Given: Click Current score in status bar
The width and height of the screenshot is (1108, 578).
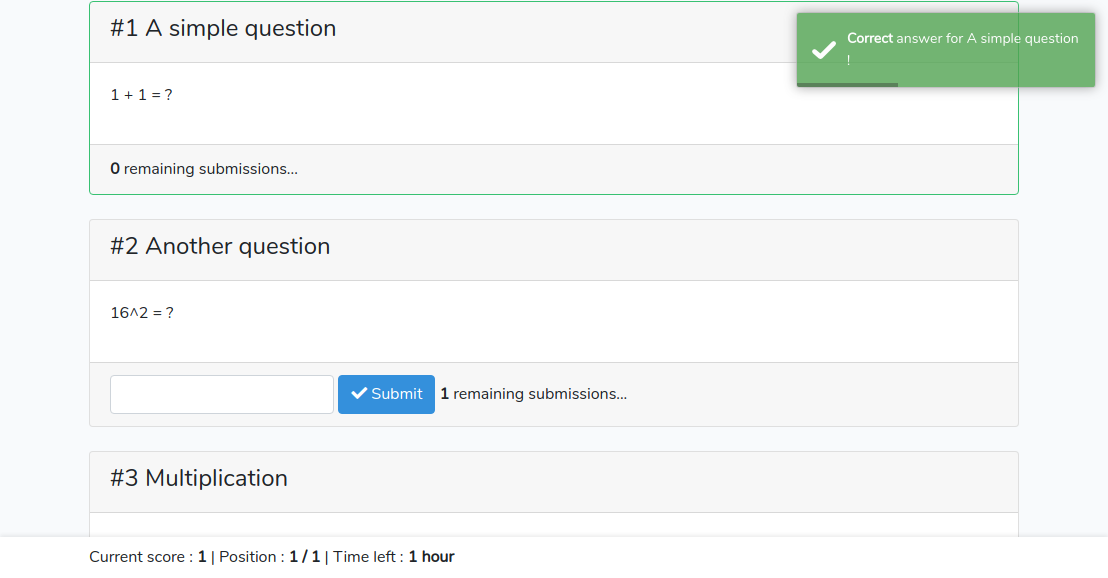Looking at the screenshot, I should [x=148, y=557].
